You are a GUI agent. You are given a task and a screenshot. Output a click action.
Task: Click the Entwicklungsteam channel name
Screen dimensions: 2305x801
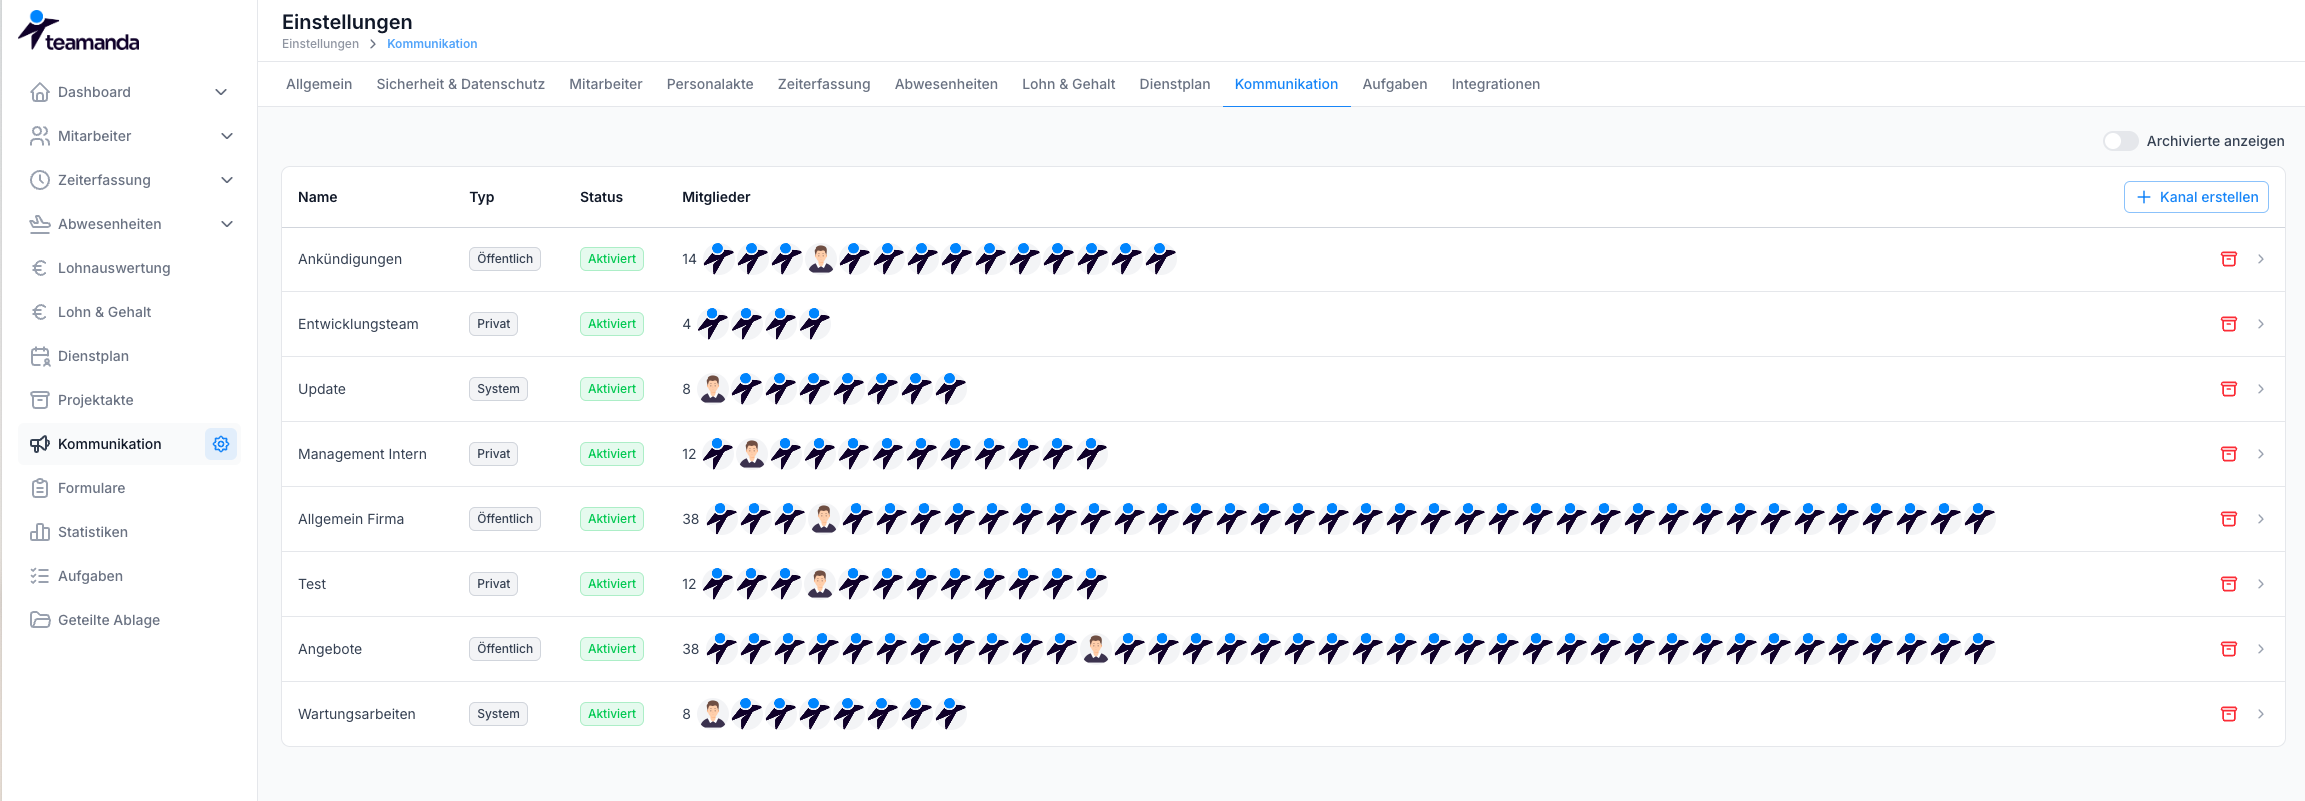[x=358, y=324]
